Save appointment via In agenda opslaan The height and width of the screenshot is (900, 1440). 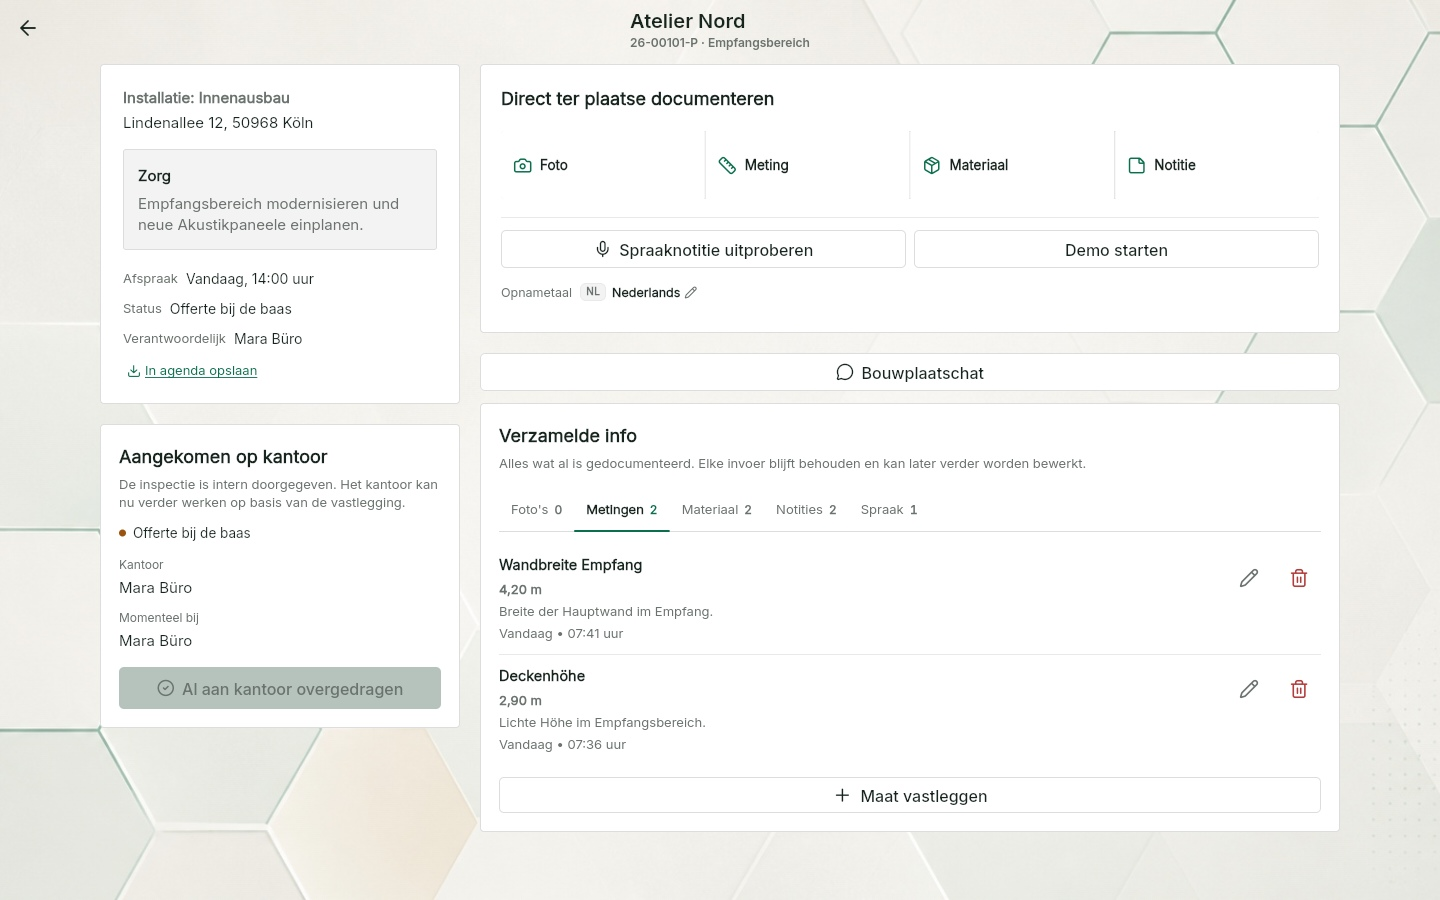coord(192,371)
